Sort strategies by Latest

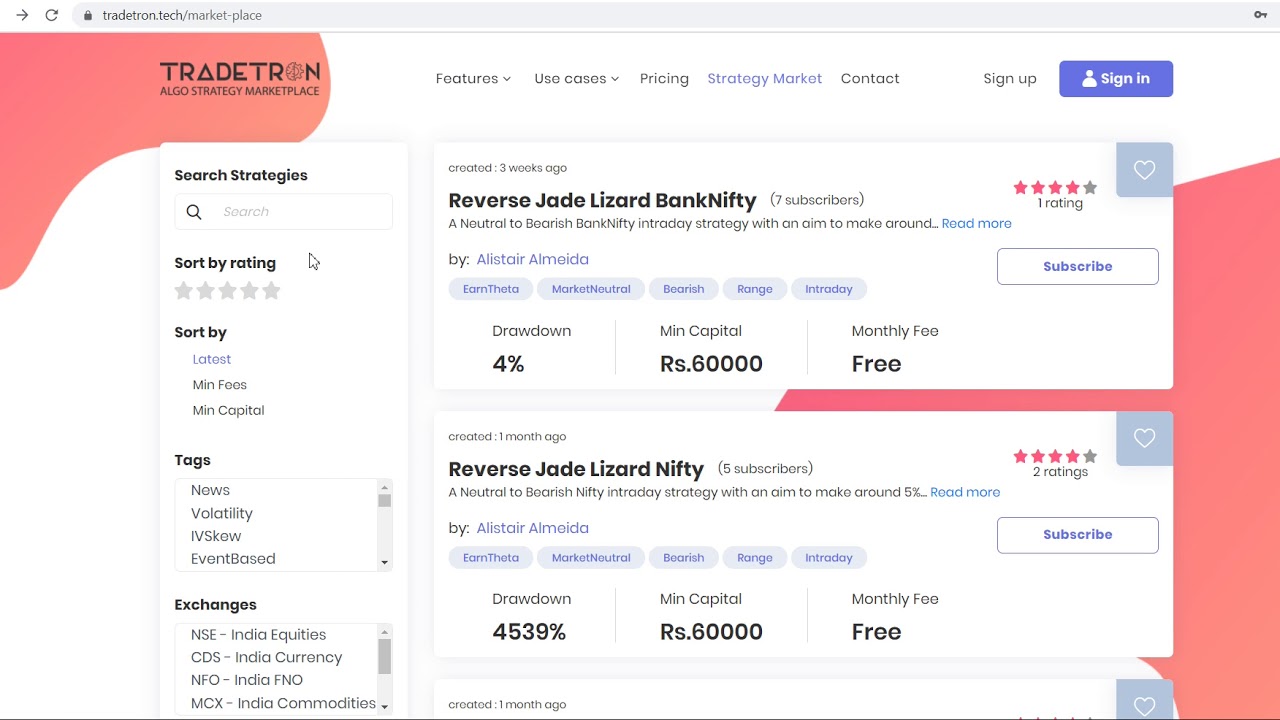point(212,359)
